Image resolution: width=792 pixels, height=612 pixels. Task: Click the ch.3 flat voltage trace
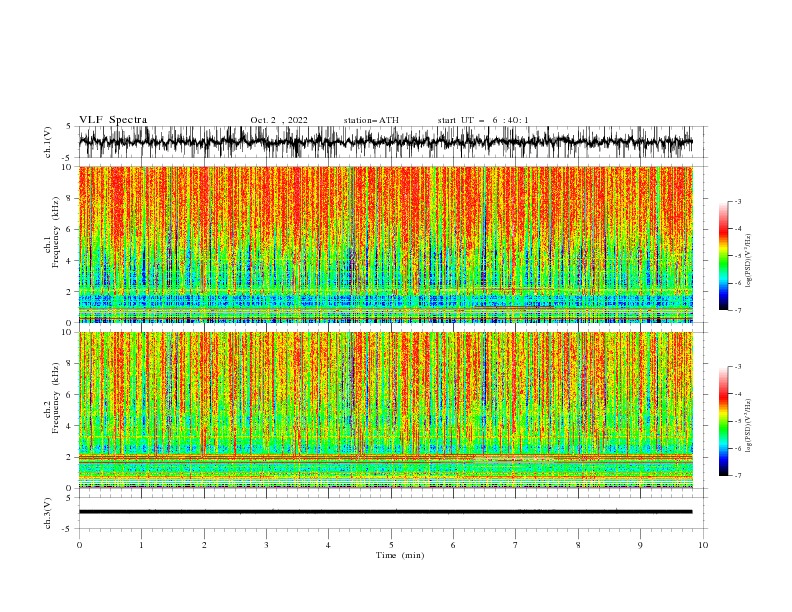tap(385, 512)
